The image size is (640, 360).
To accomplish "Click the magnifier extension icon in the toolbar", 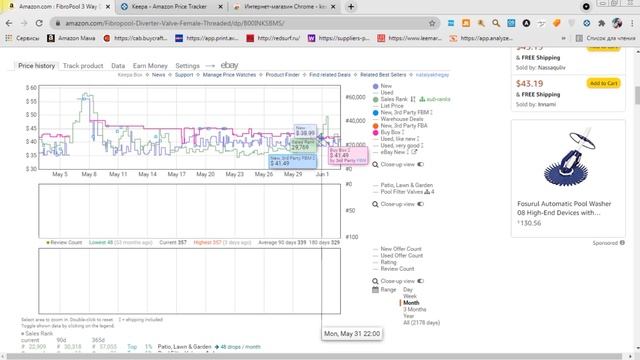I will (x=496, y=23).
